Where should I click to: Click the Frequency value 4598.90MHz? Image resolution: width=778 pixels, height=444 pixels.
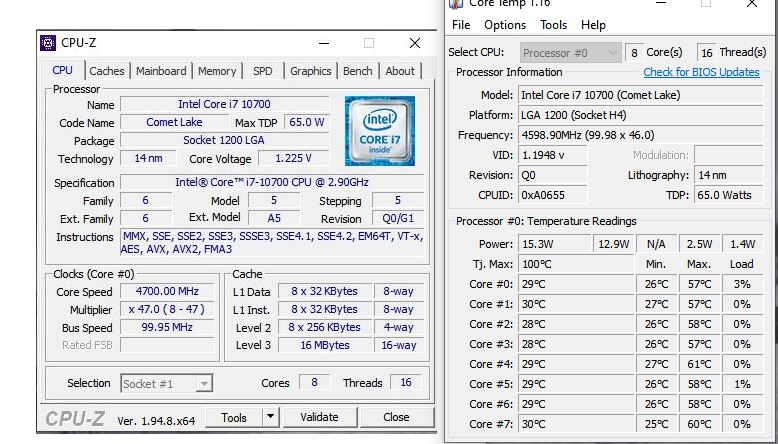(x=641, y=135)
